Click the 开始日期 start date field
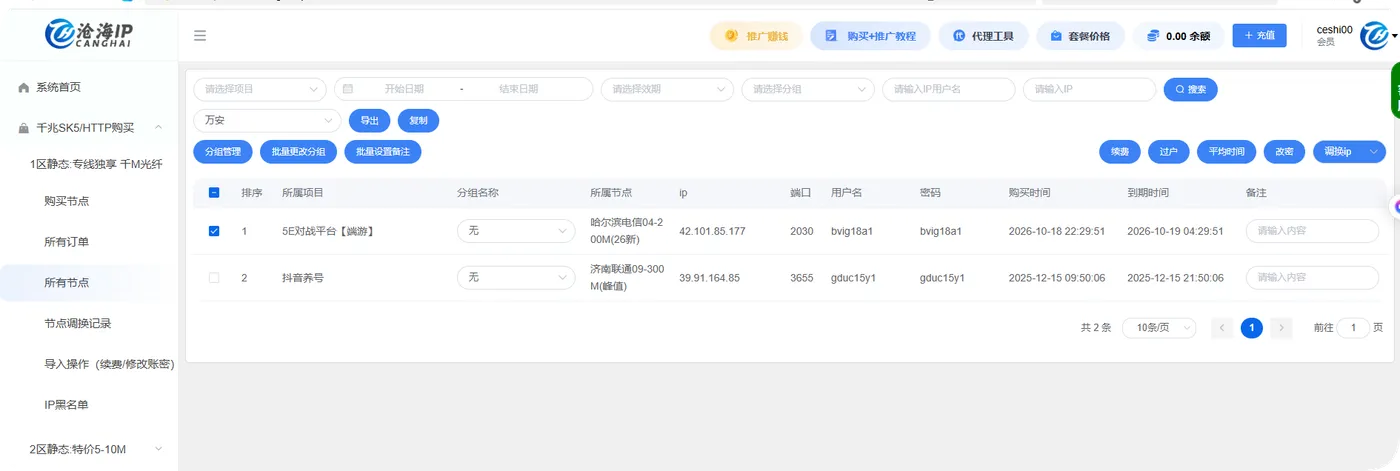 pyautogui.click(x=404, y=89)
